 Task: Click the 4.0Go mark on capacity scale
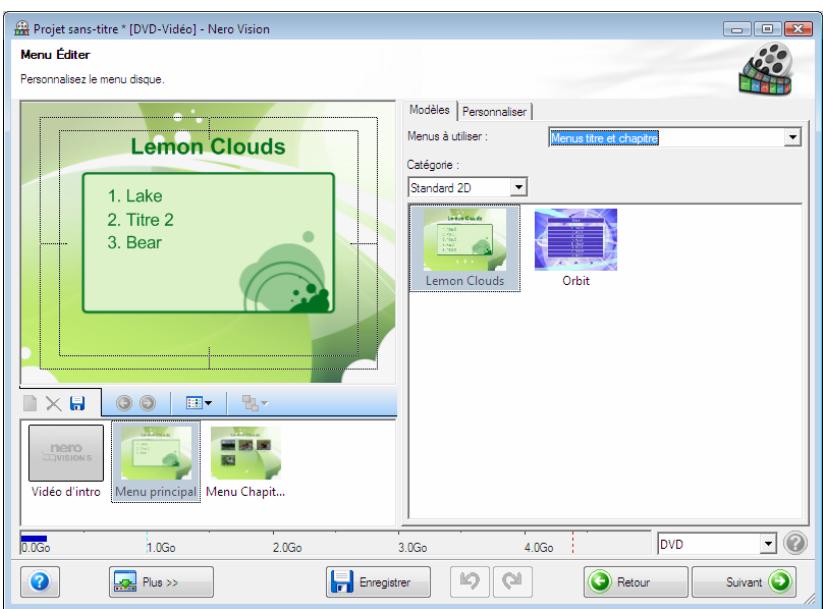tap(539, 548)
